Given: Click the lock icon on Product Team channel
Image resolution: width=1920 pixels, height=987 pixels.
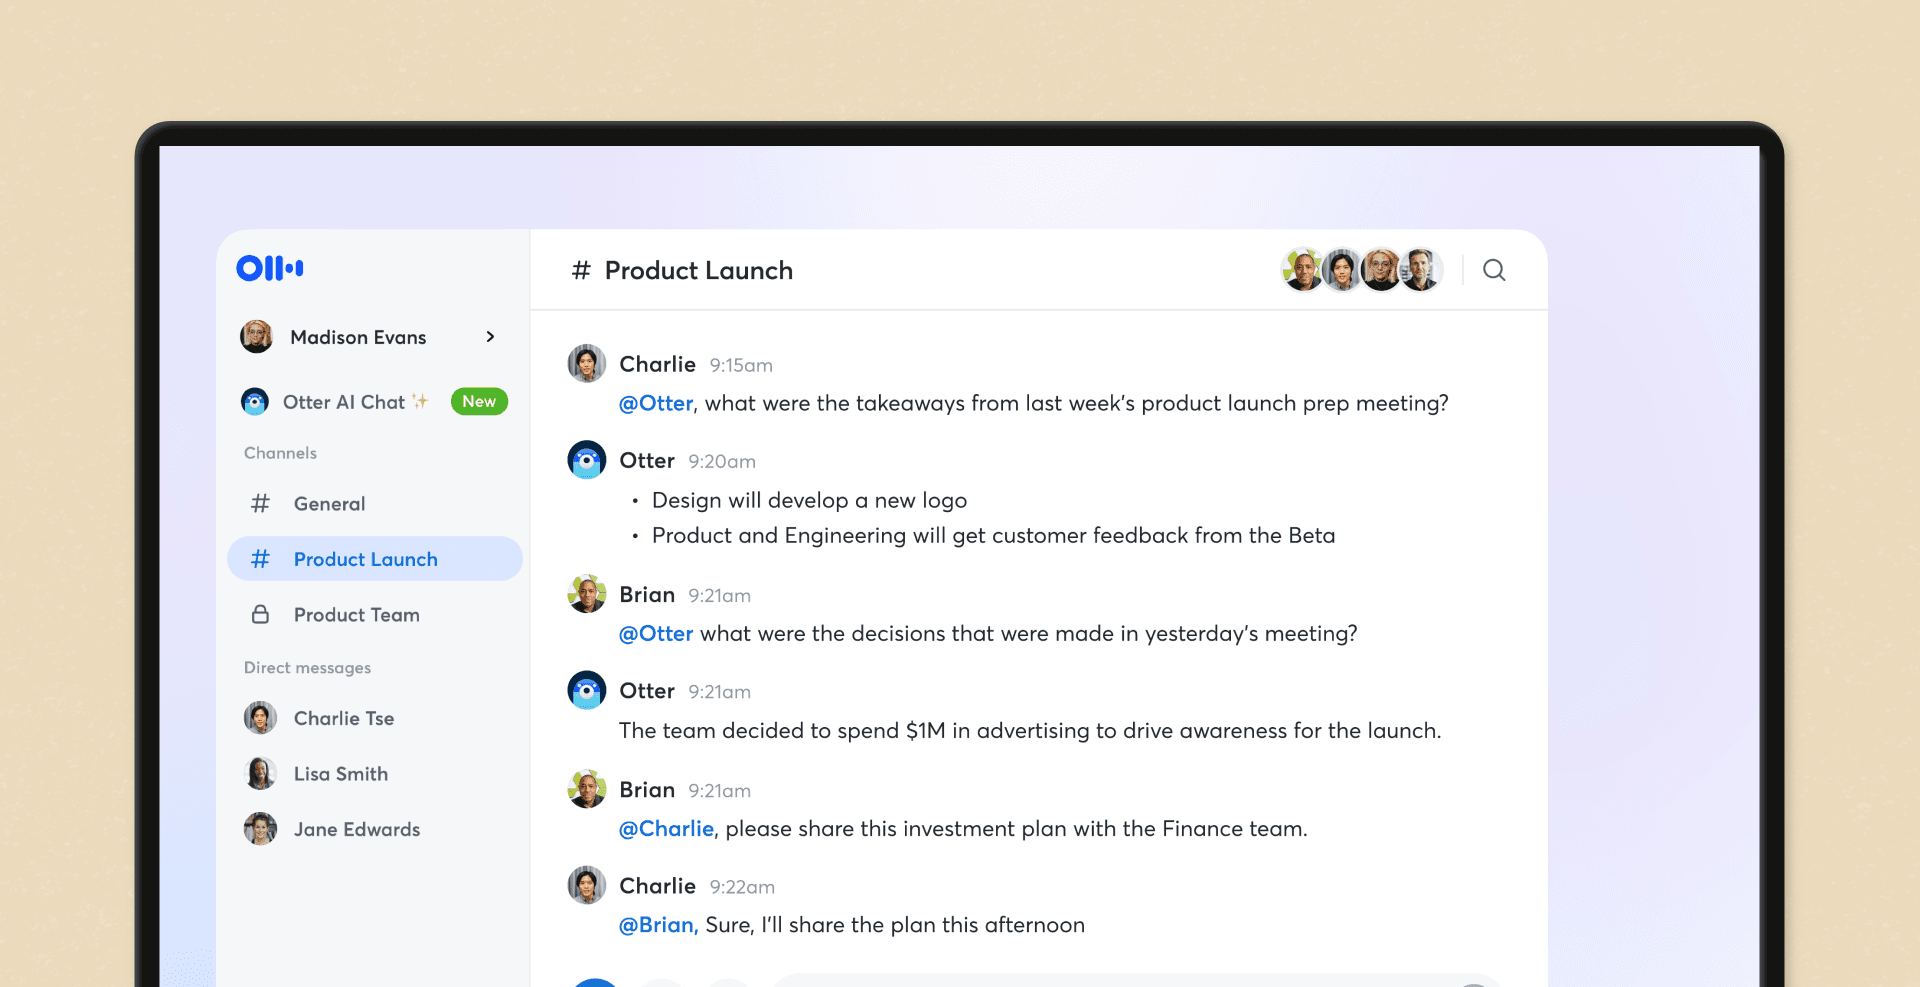Looking at the screenshot, I should [x=259, y=614].
